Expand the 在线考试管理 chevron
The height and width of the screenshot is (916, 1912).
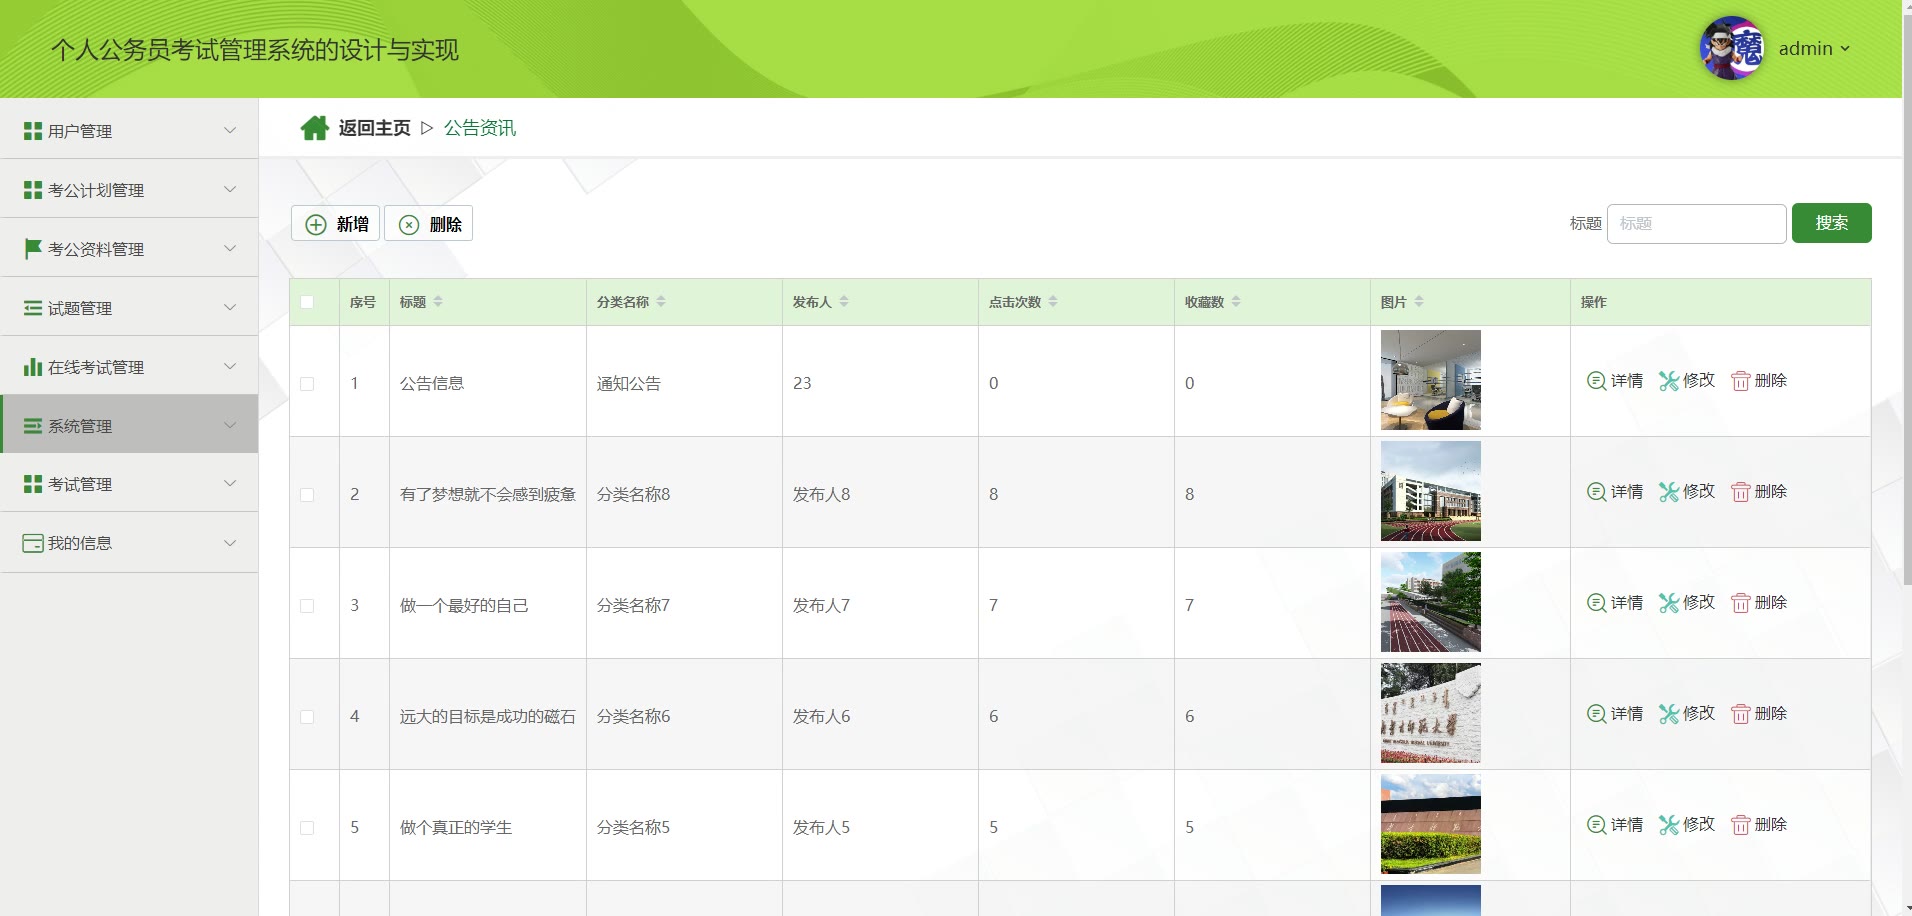230,366
